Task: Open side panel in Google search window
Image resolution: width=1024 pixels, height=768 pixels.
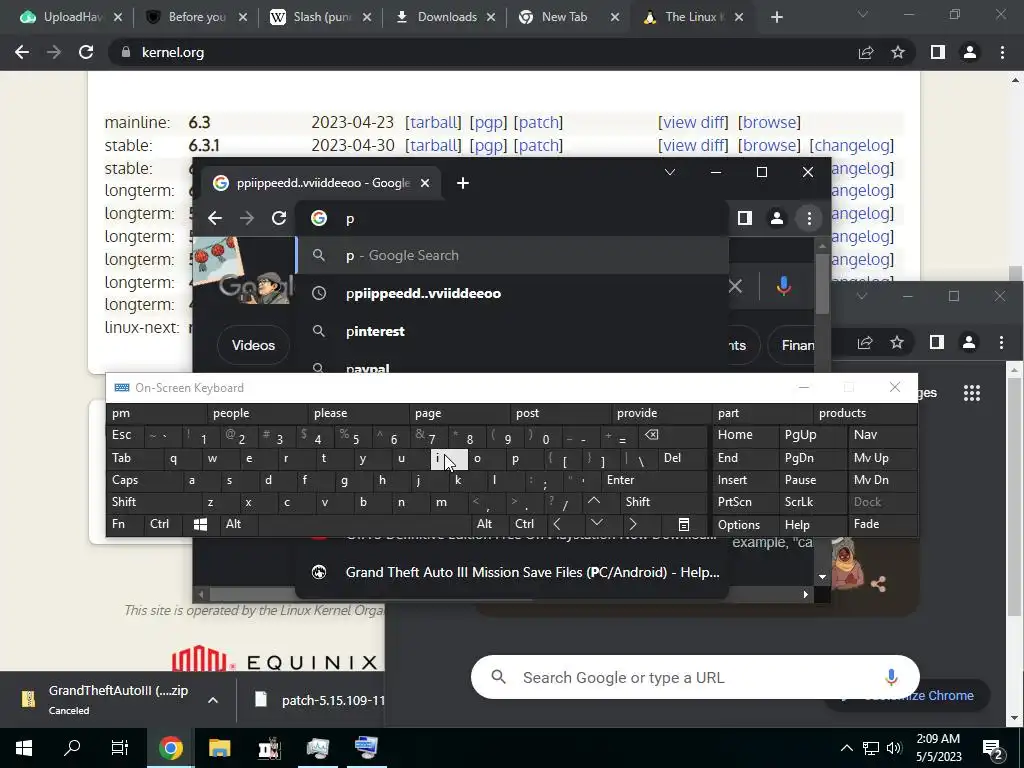Action: 744,218
